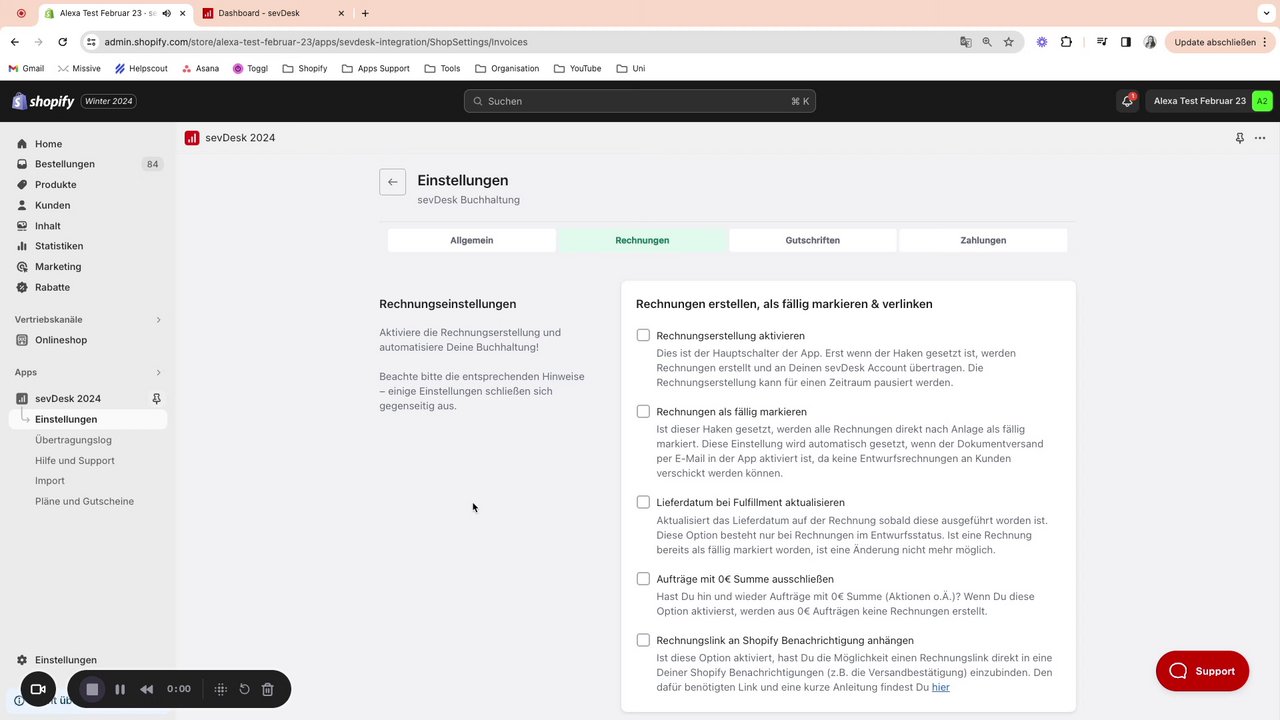Click the red Support button
The height and width of the screenshot is (720, 1280).
pyautogui.click(x=1202, y=671)
